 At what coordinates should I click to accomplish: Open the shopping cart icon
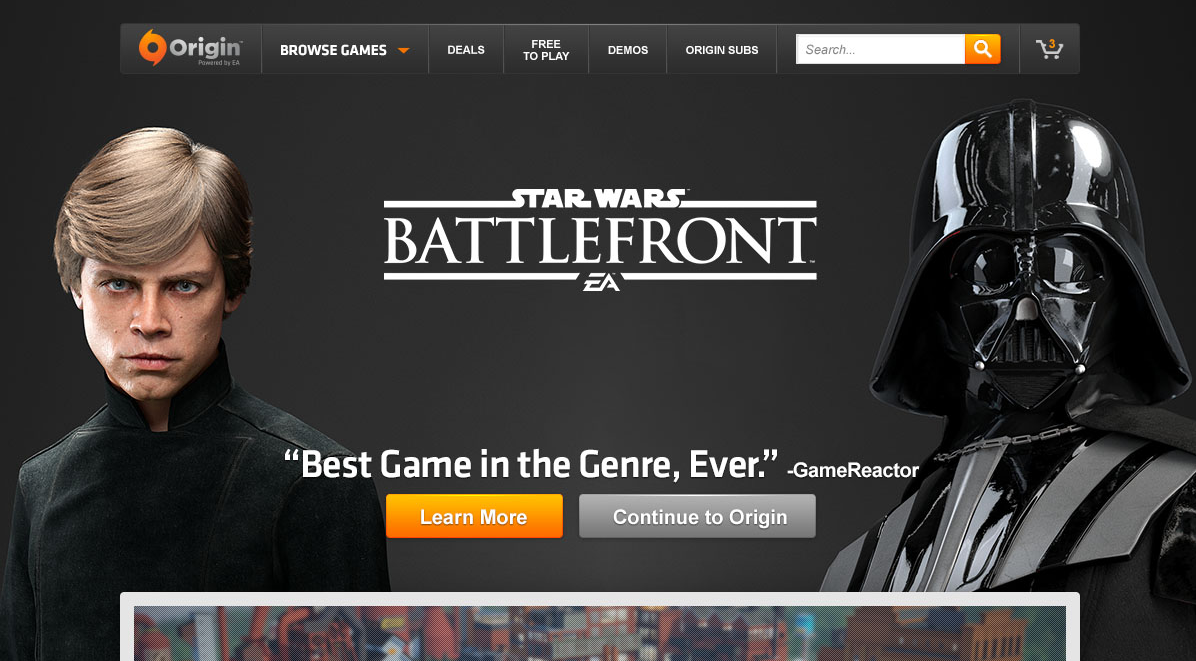point(1049,50)
